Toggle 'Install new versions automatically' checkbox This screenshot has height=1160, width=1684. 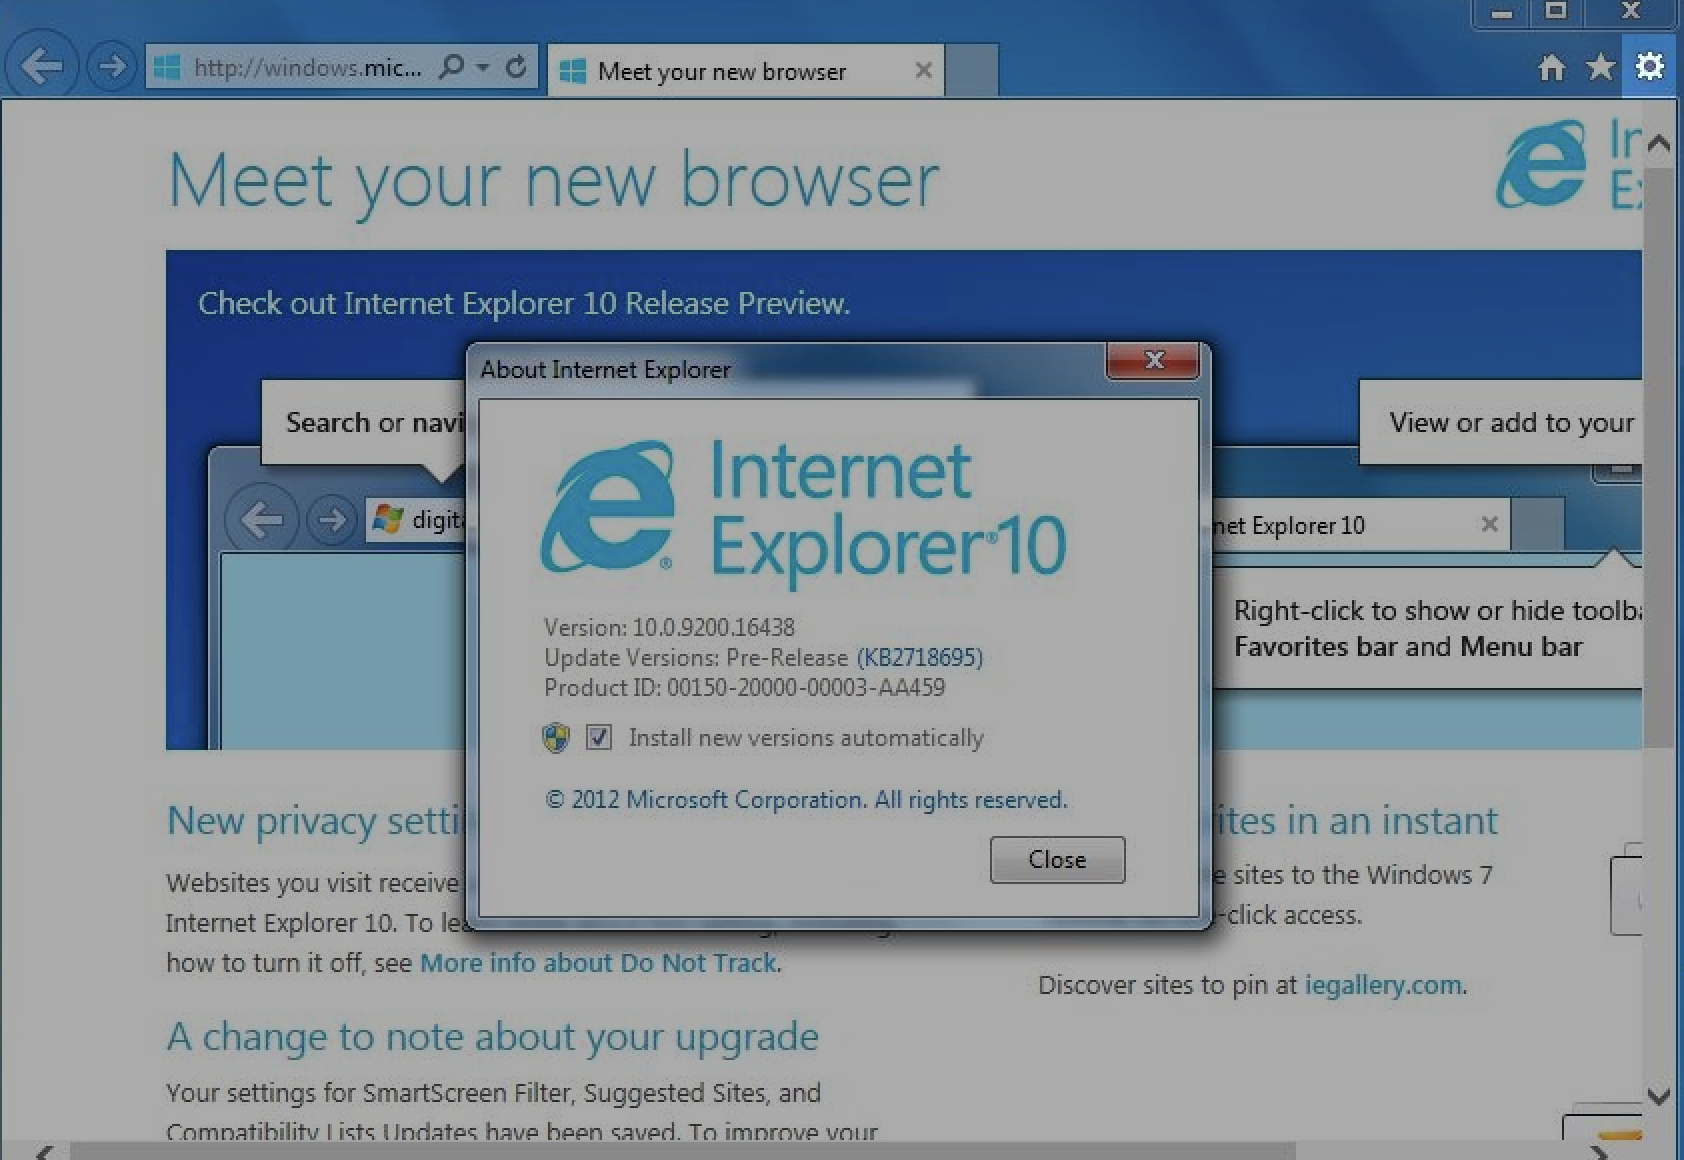click(599, 737)
